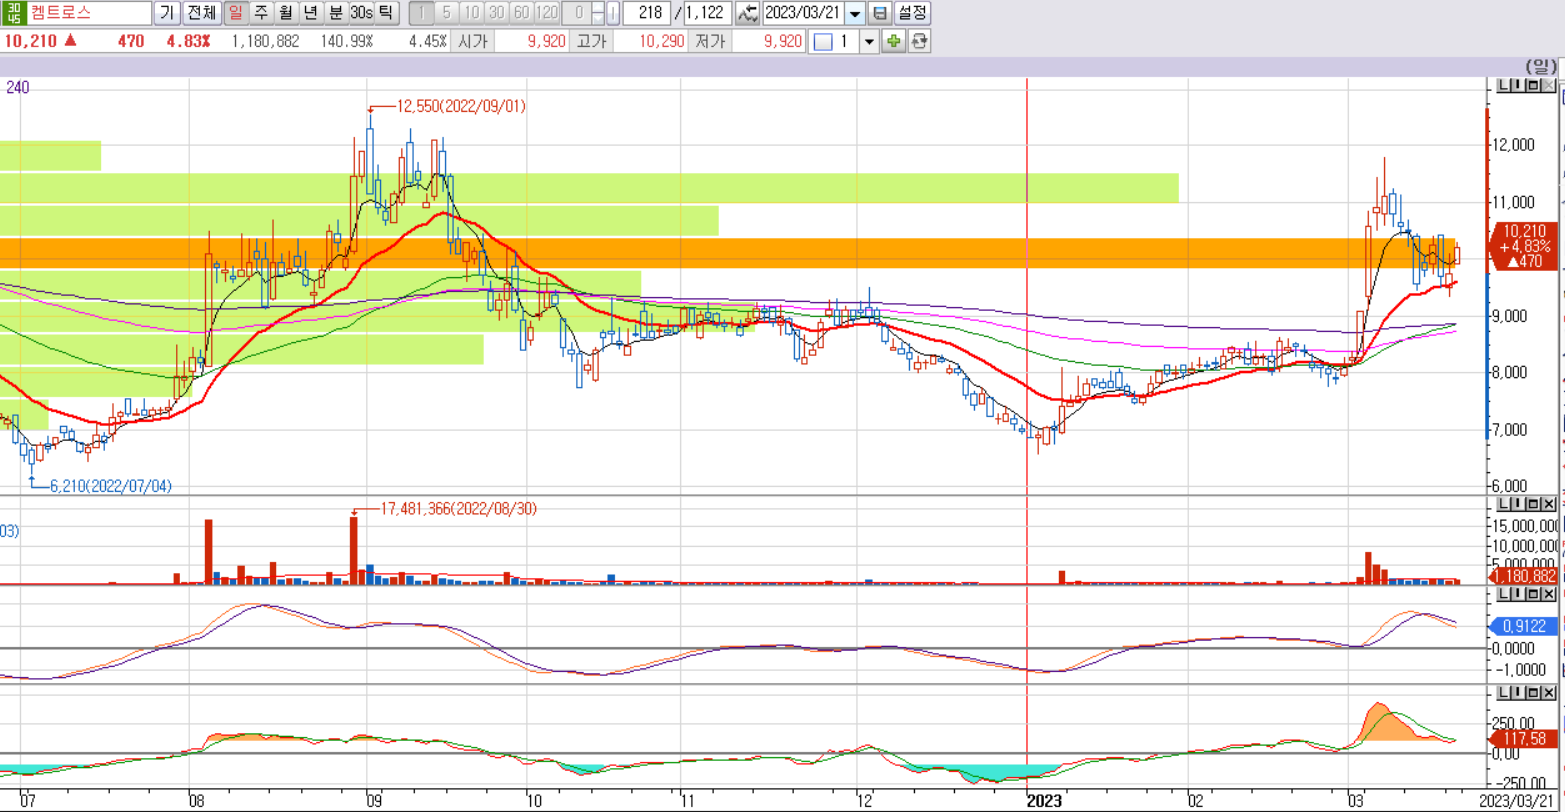Close the bottom oscillator panel
The width and height of the screenshot is (1565, 812).
1548,693
